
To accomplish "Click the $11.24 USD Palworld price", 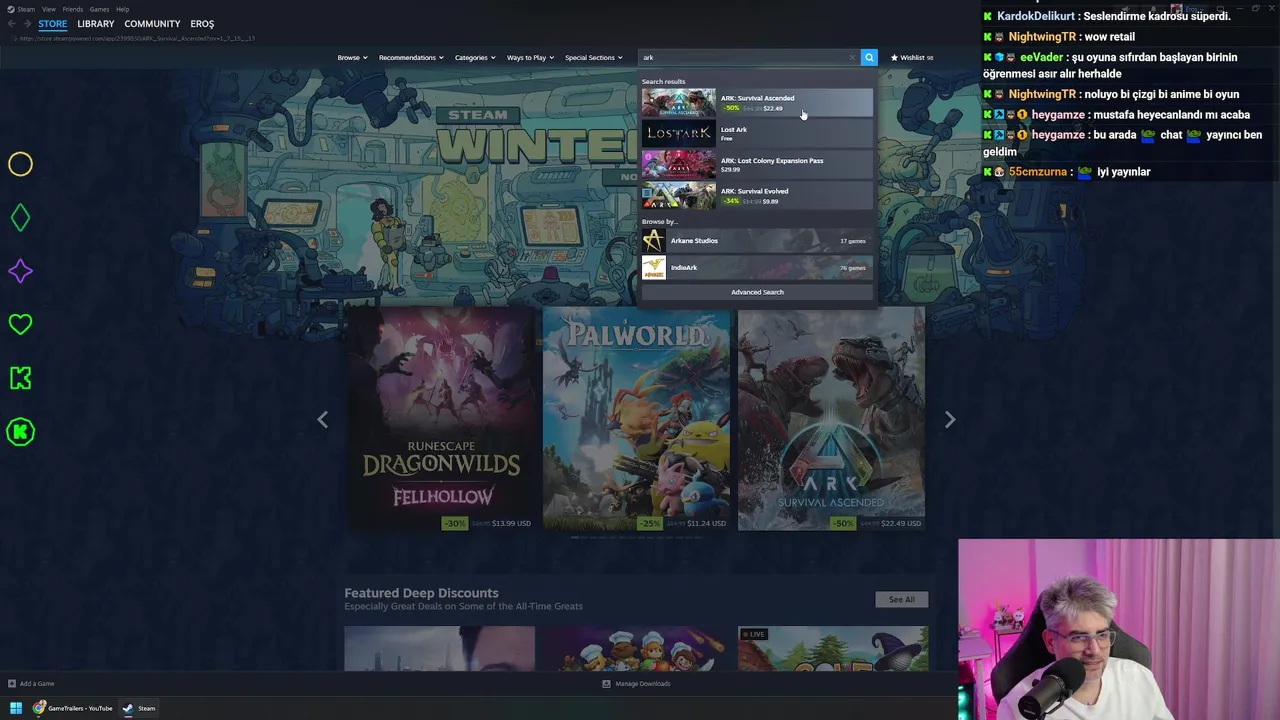I will [x=707, y=523].
